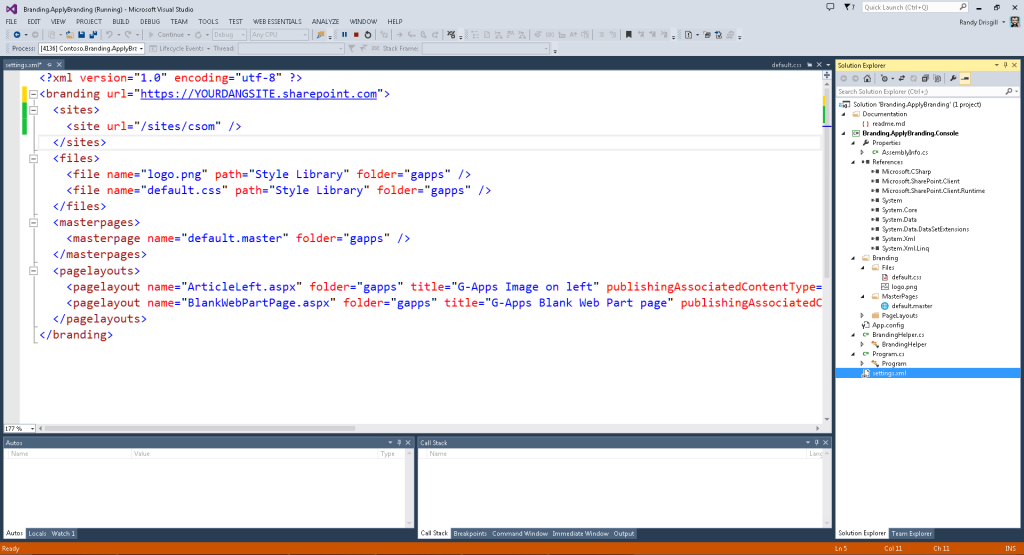This screenshot has height=555, width=1024.
Task: Pause debugging with the Break All button
Action: coord(344,35)
